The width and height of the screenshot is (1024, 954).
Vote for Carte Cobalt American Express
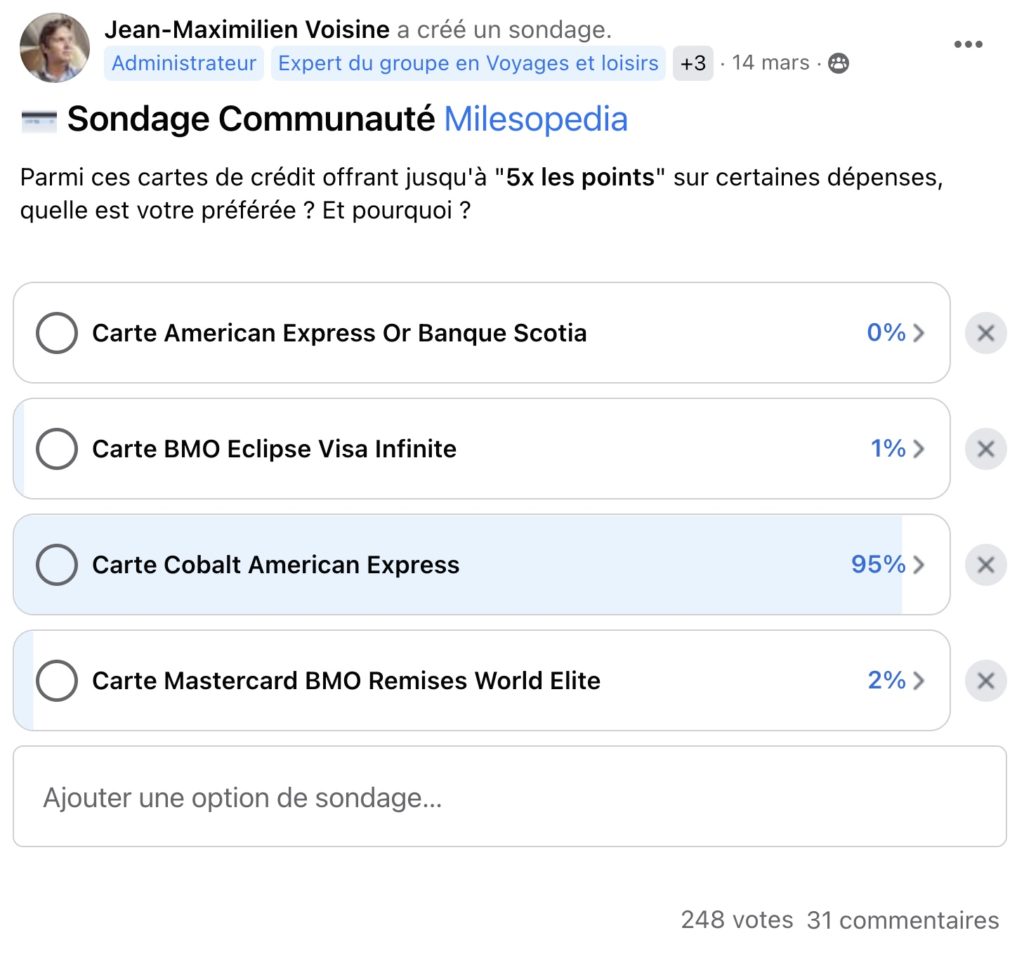[x=56, y=565]
